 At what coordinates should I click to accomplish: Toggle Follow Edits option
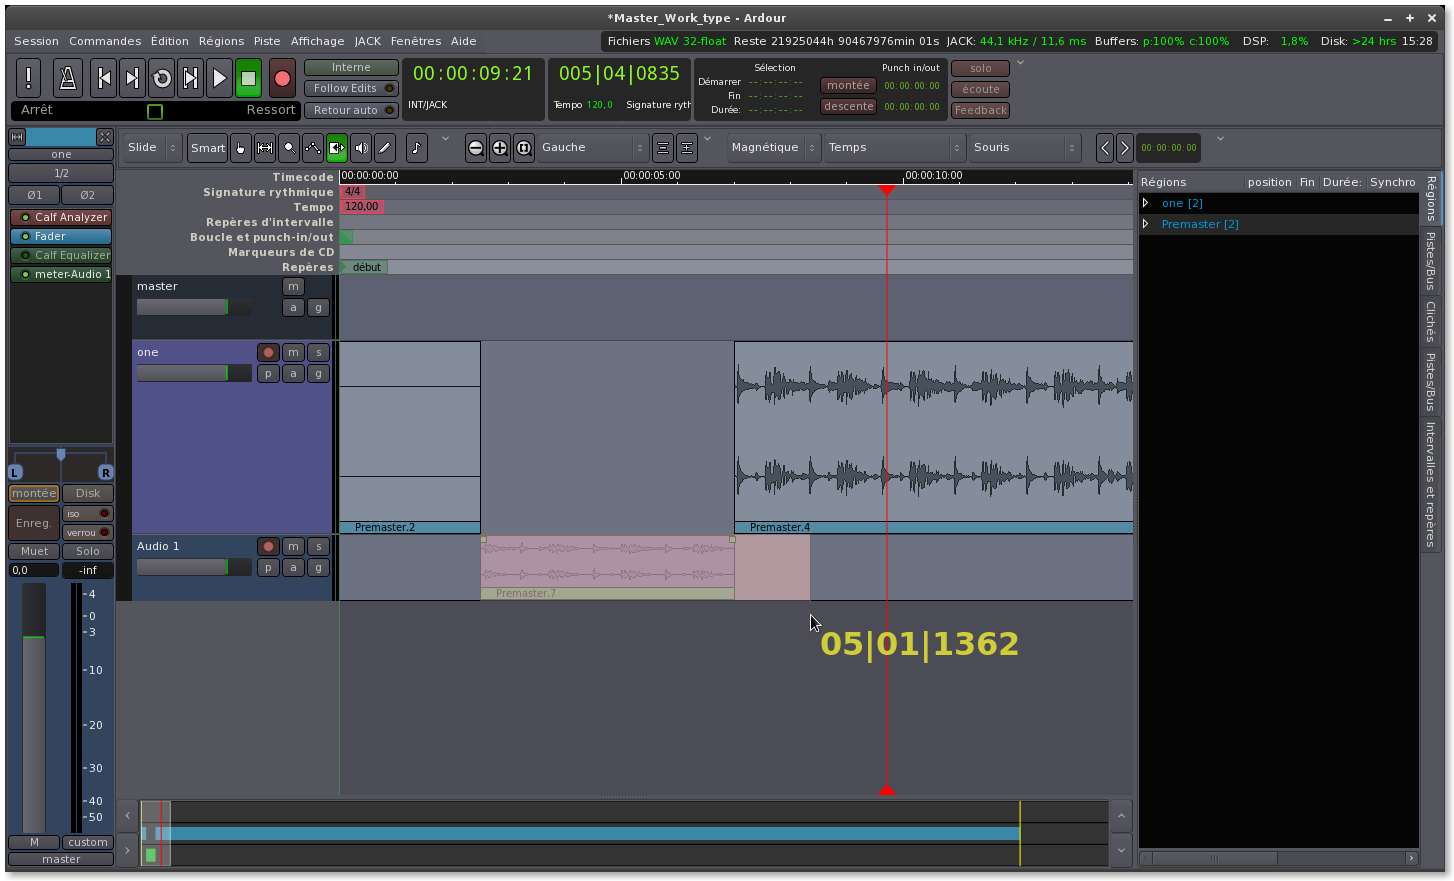click(350, 88)
